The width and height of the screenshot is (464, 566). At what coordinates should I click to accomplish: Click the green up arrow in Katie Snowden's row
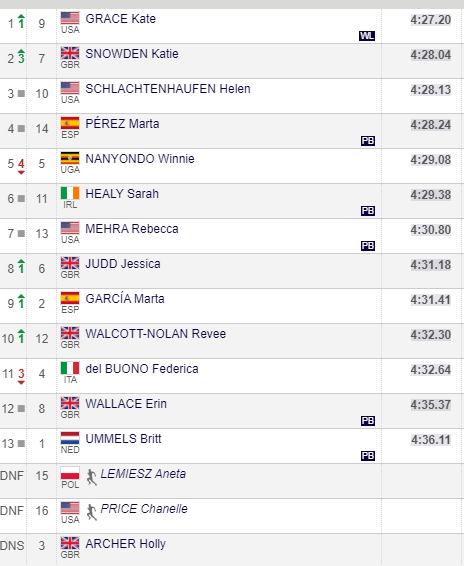click(x=21, y=57)
